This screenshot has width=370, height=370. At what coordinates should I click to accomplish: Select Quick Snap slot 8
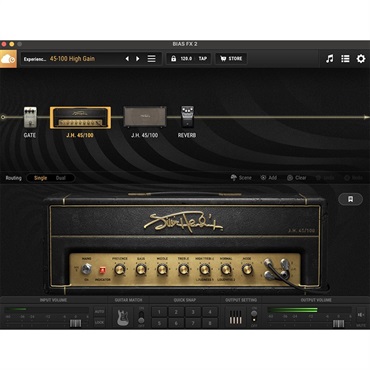(x=210, y=323)
